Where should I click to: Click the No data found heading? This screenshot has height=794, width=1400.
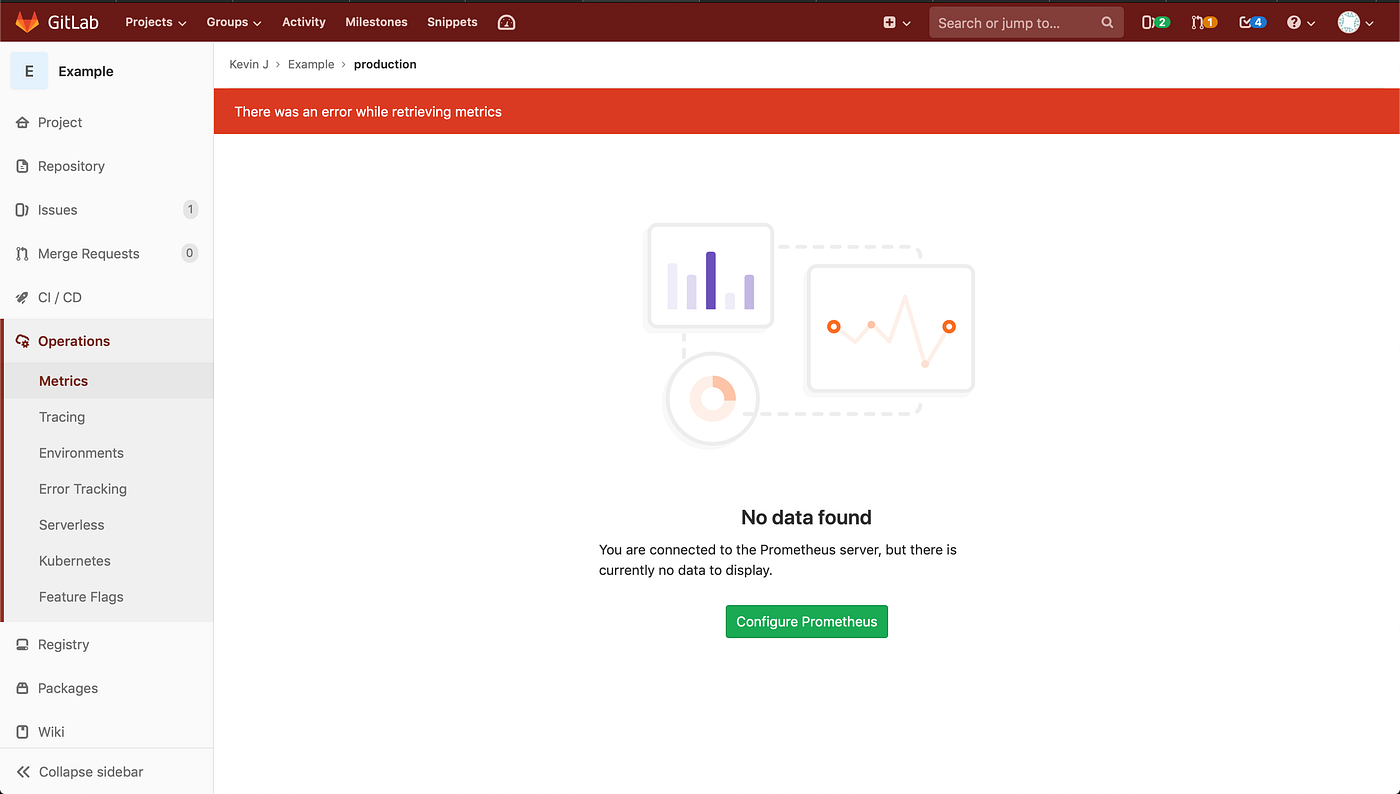coord(806,517)
